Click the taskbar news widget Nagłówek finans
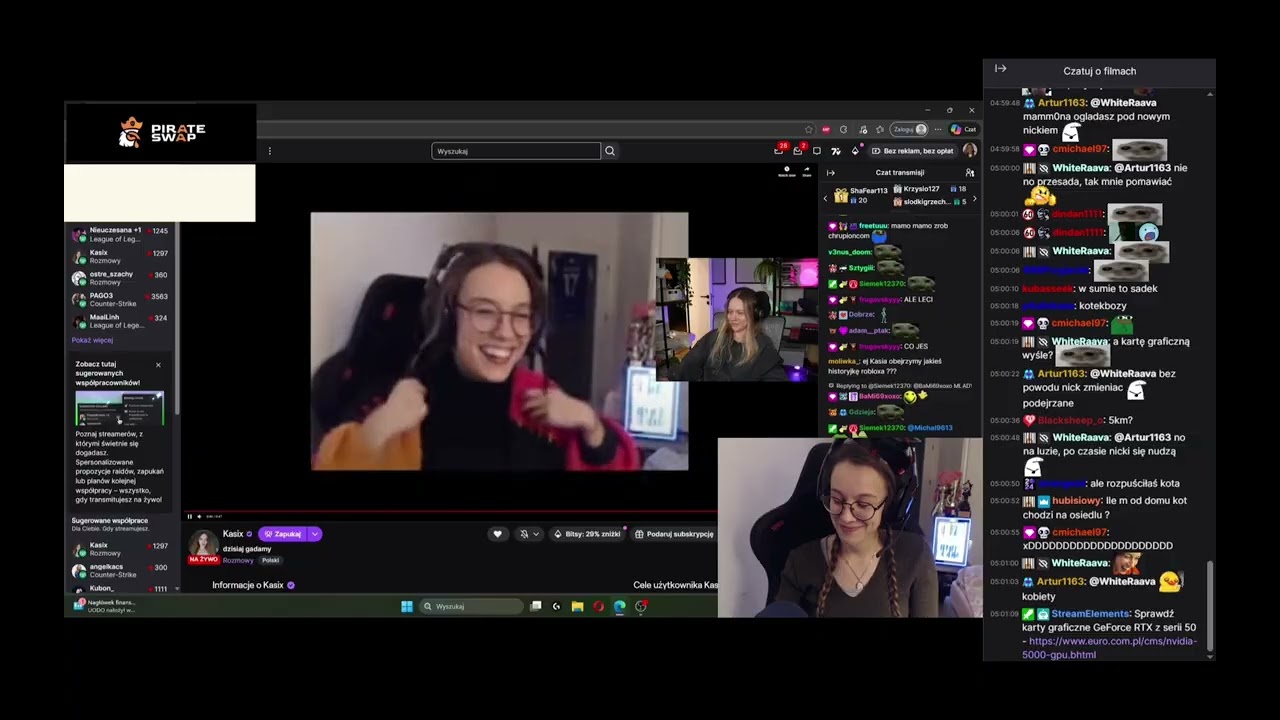Image resolution: width=1280 pixels, height=720 pixels. pos(104,606)
